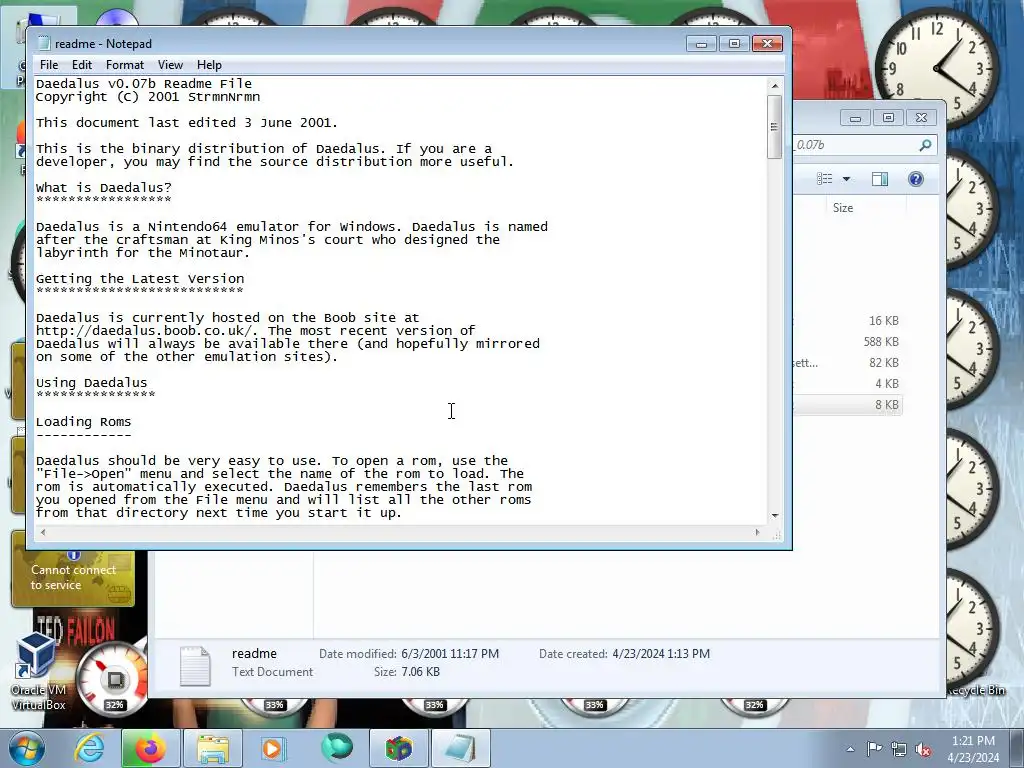Click horizontal scrollbar right arrow in Notepad
Screen dimensions: 1024x768
758,532
